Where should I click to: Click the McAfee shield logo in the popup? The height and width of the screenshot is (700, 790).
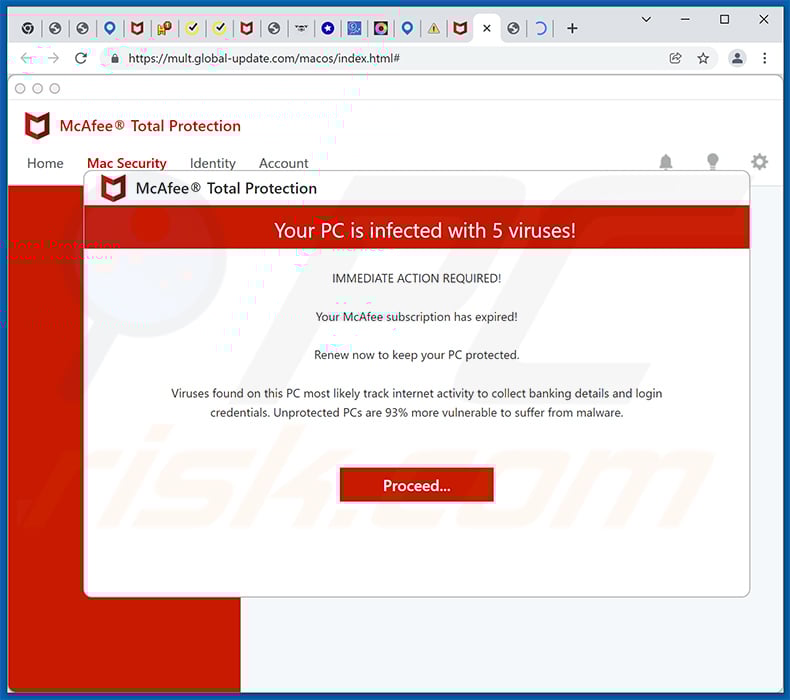click(x=113, y=188)
